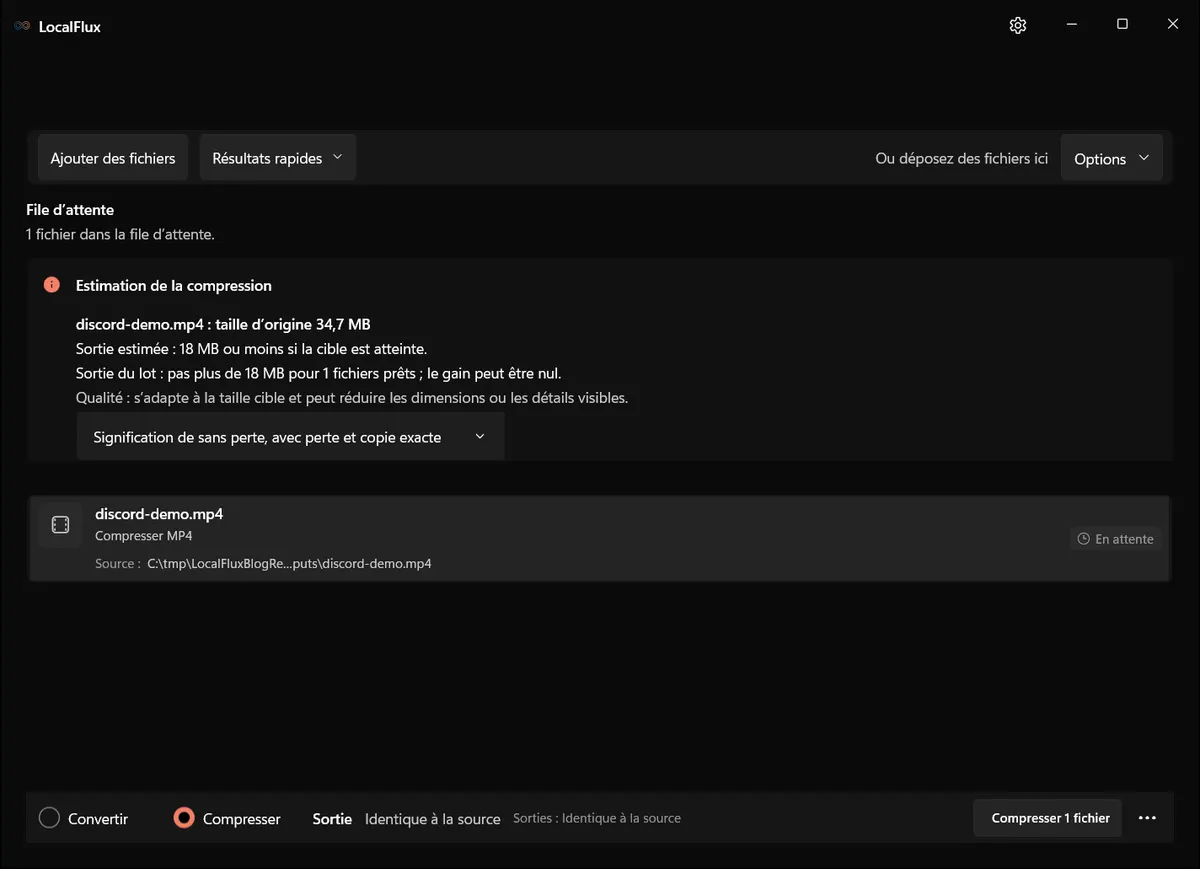
Task: Click the Identique à la source output setting
Action: click(432, 819)
